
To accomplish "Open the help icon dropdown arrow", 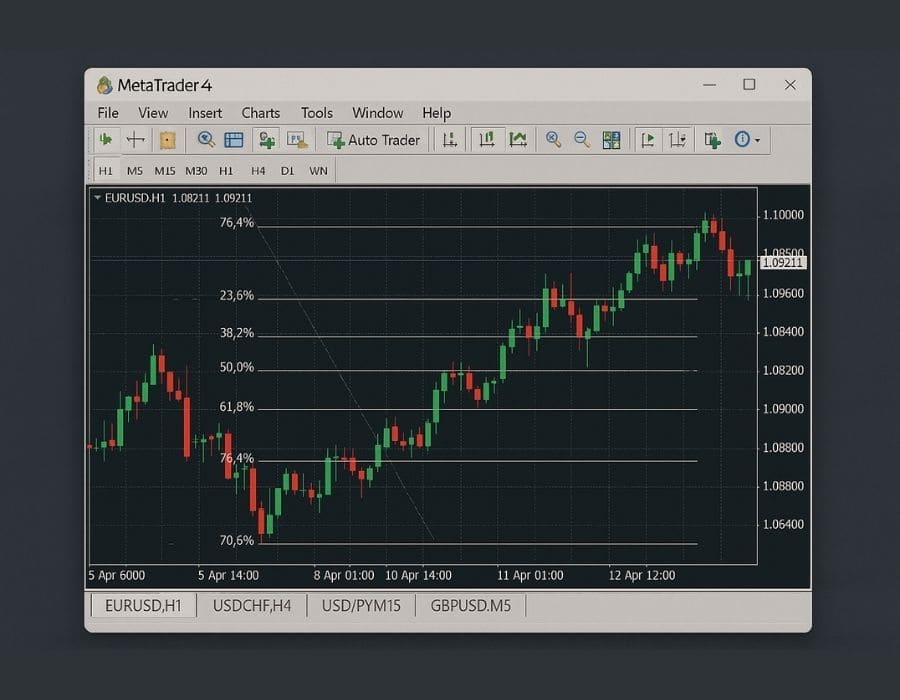I will [757, 139].
